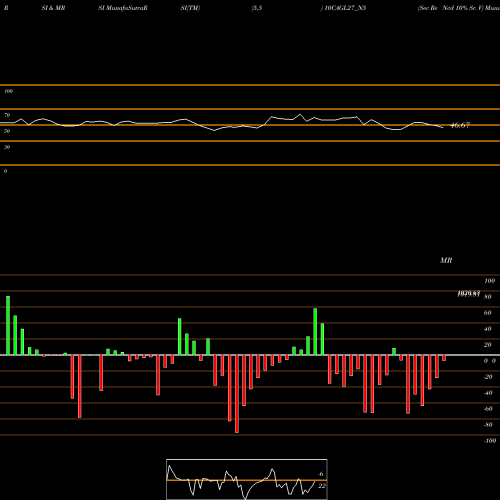Image resolution: width=500 pixels, height=500 pixels.
Task: Click the MR axis label -100
Action: click(x=490, y=441)
